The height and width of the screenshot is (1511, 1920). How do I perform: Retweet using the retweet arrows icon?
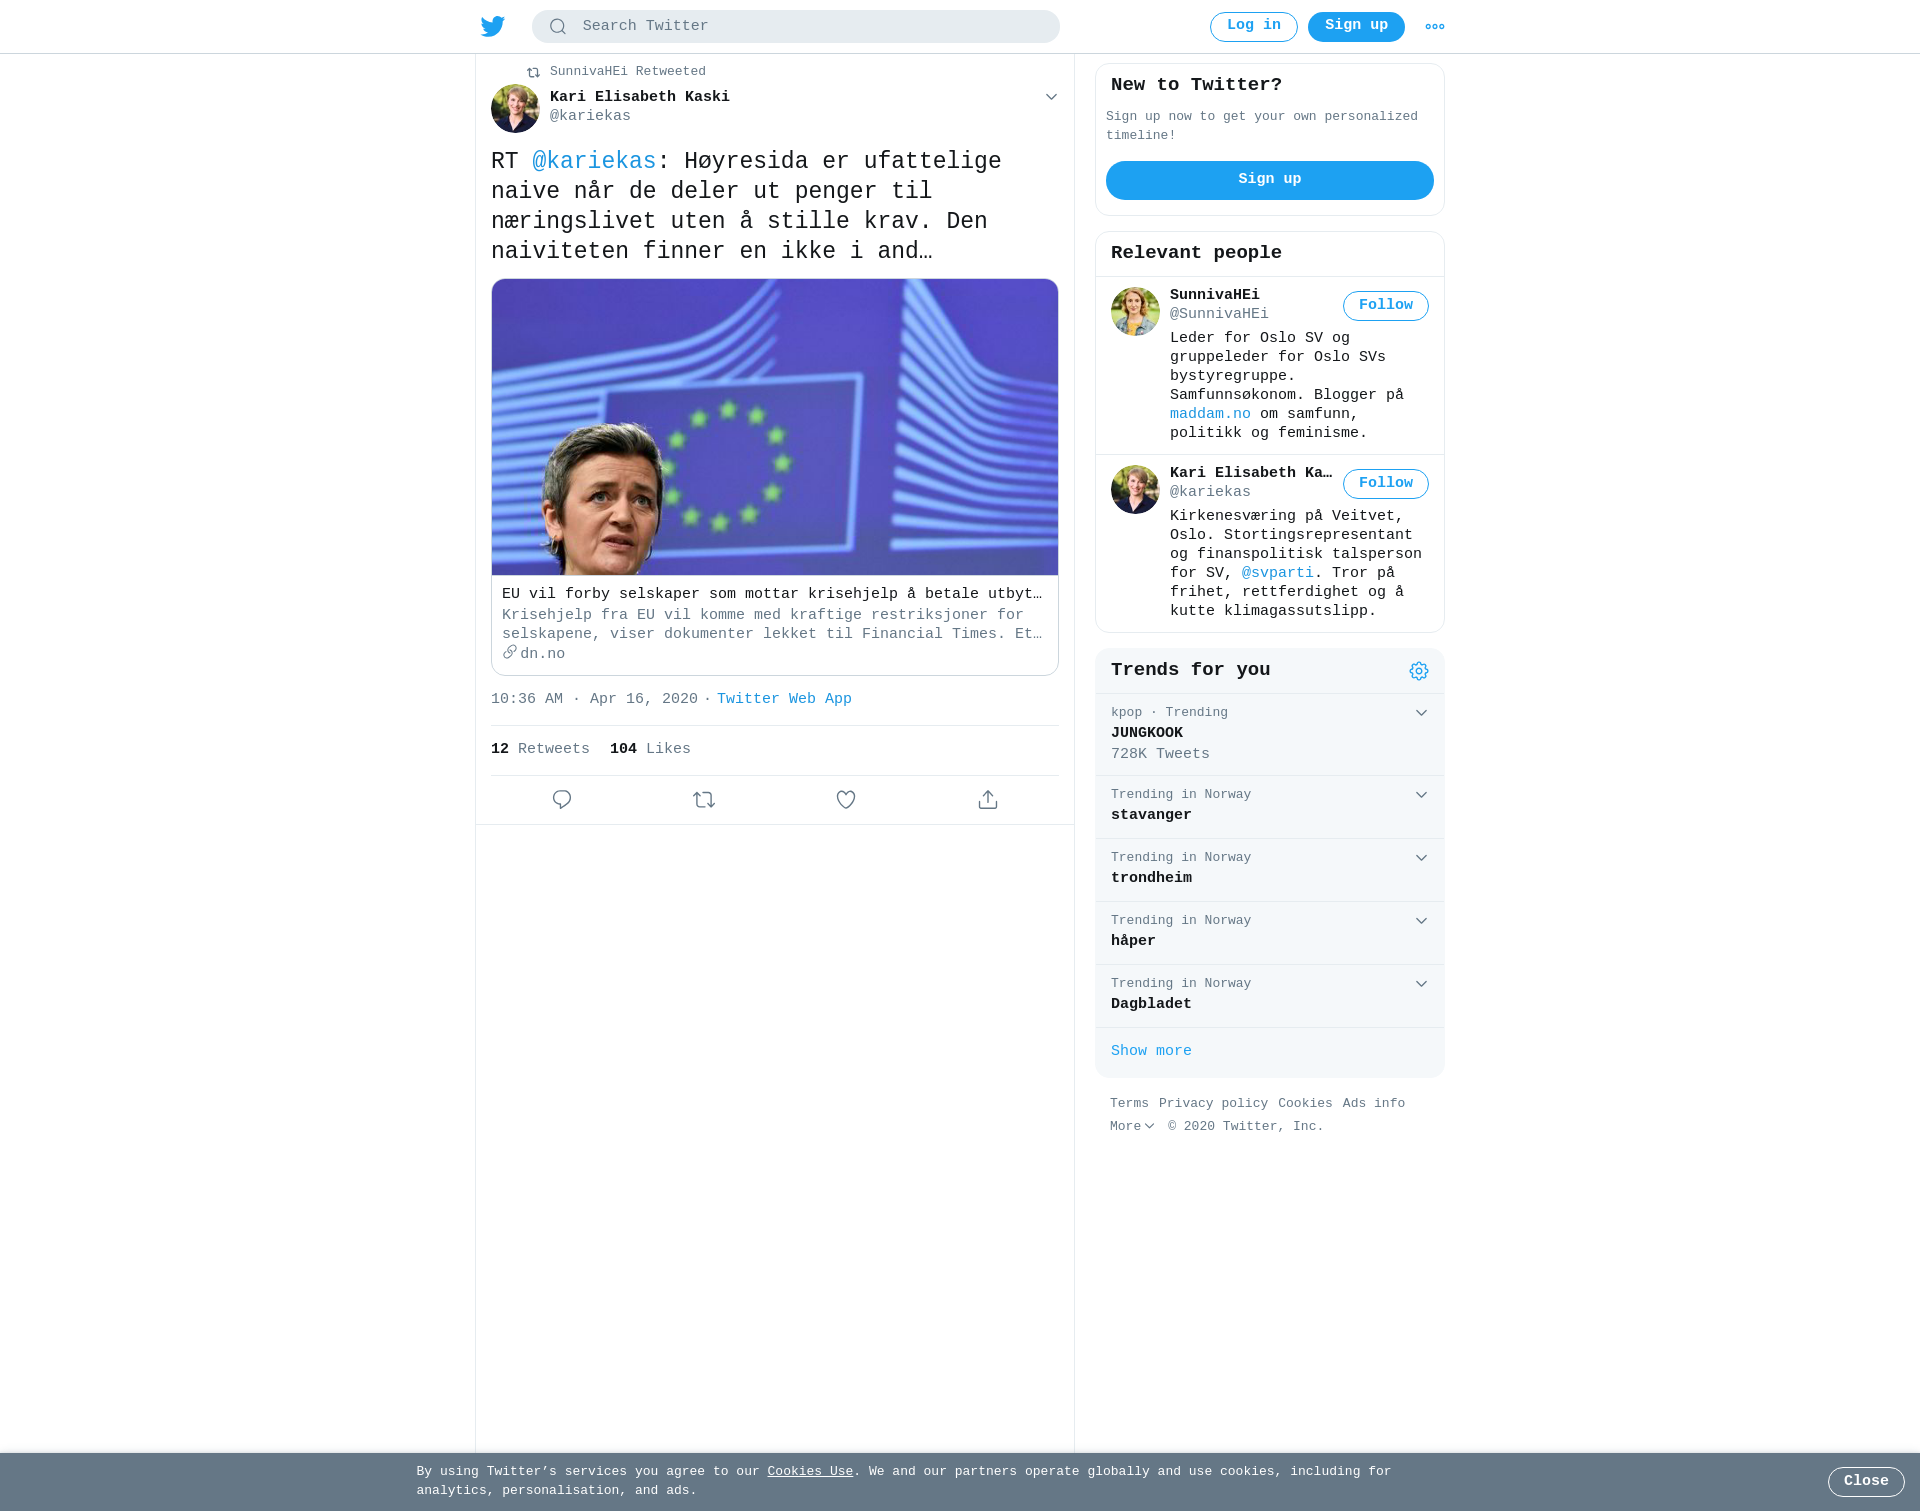pyautogui.click(x=704, y=800)
